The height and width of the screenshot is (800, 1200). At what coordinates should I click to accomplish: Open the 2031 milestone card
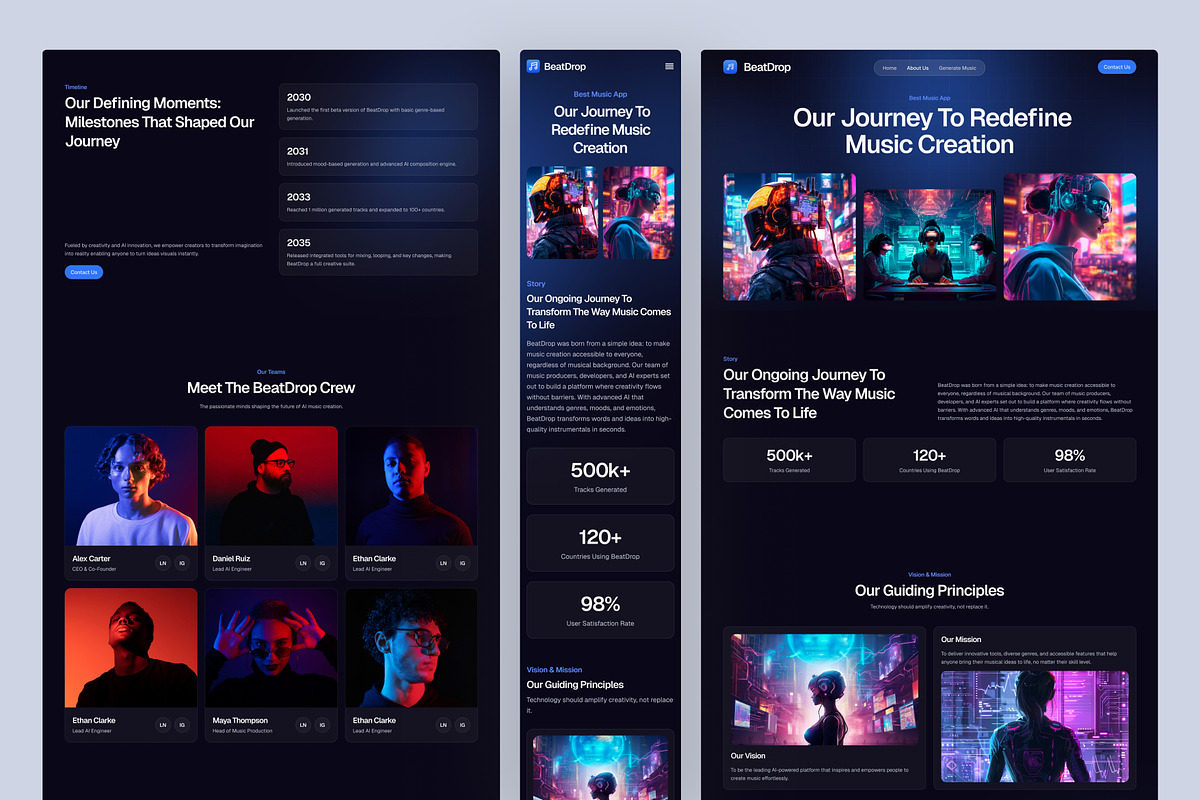point(378,156)
